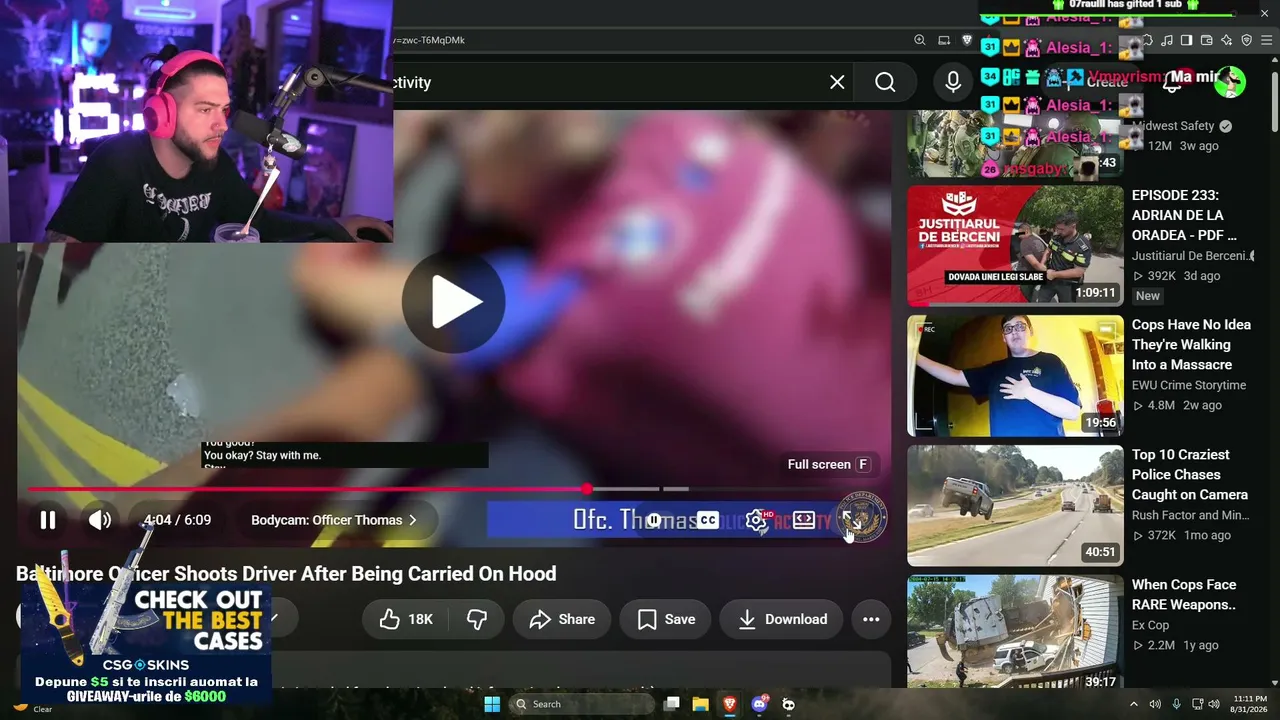This screenshot has height=720, width=1280.
Task: Mute the video using the volume icon
Action: pyautogui.click(x=100, y=520)
